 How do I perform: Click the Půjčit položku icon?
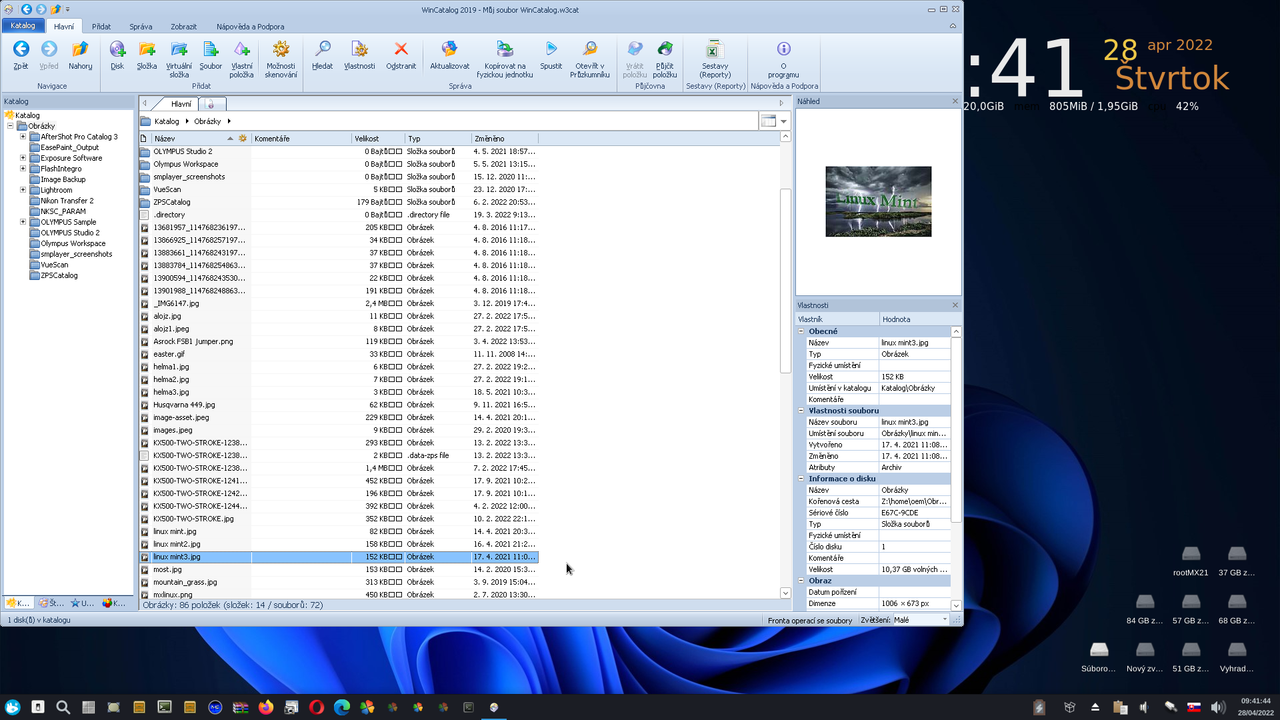[665, 49]
